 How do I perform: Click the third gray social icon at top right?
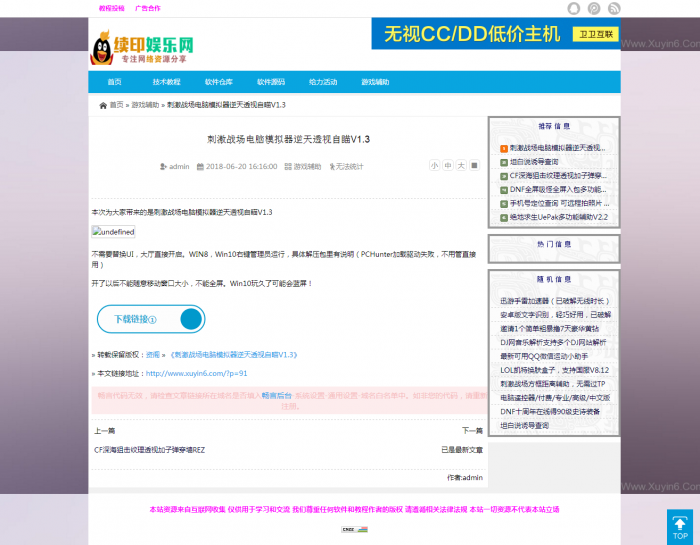pos(613,8)
